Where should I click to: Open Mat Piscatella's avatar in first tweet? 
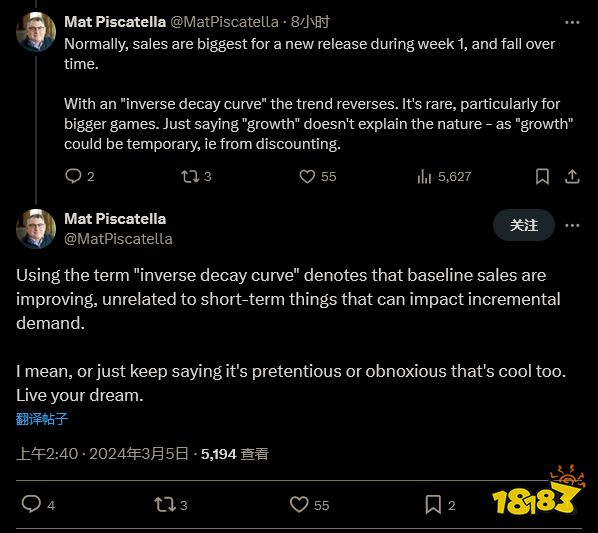point(36,32)
